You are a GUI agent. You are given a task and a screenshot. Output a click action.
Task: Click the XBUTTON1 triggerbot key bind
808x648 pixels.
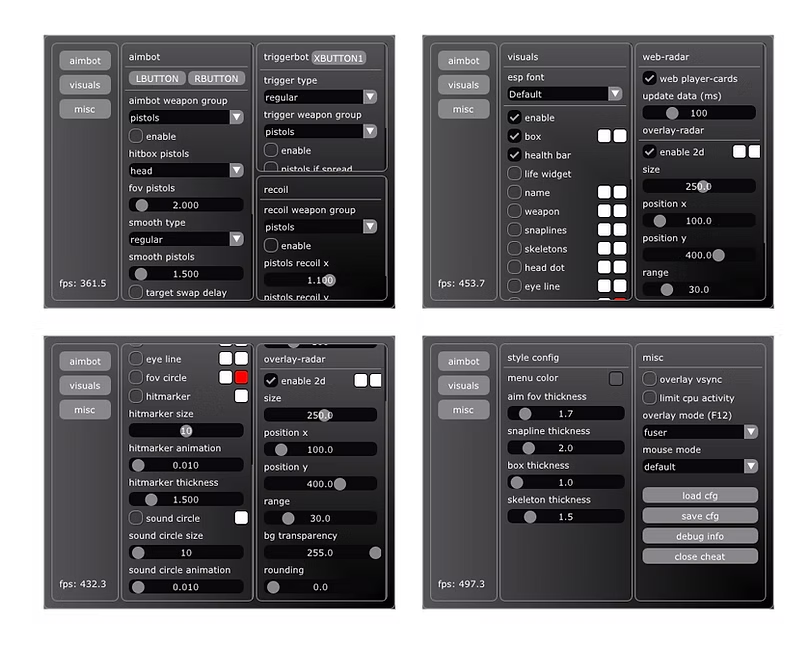click(339, 58)
